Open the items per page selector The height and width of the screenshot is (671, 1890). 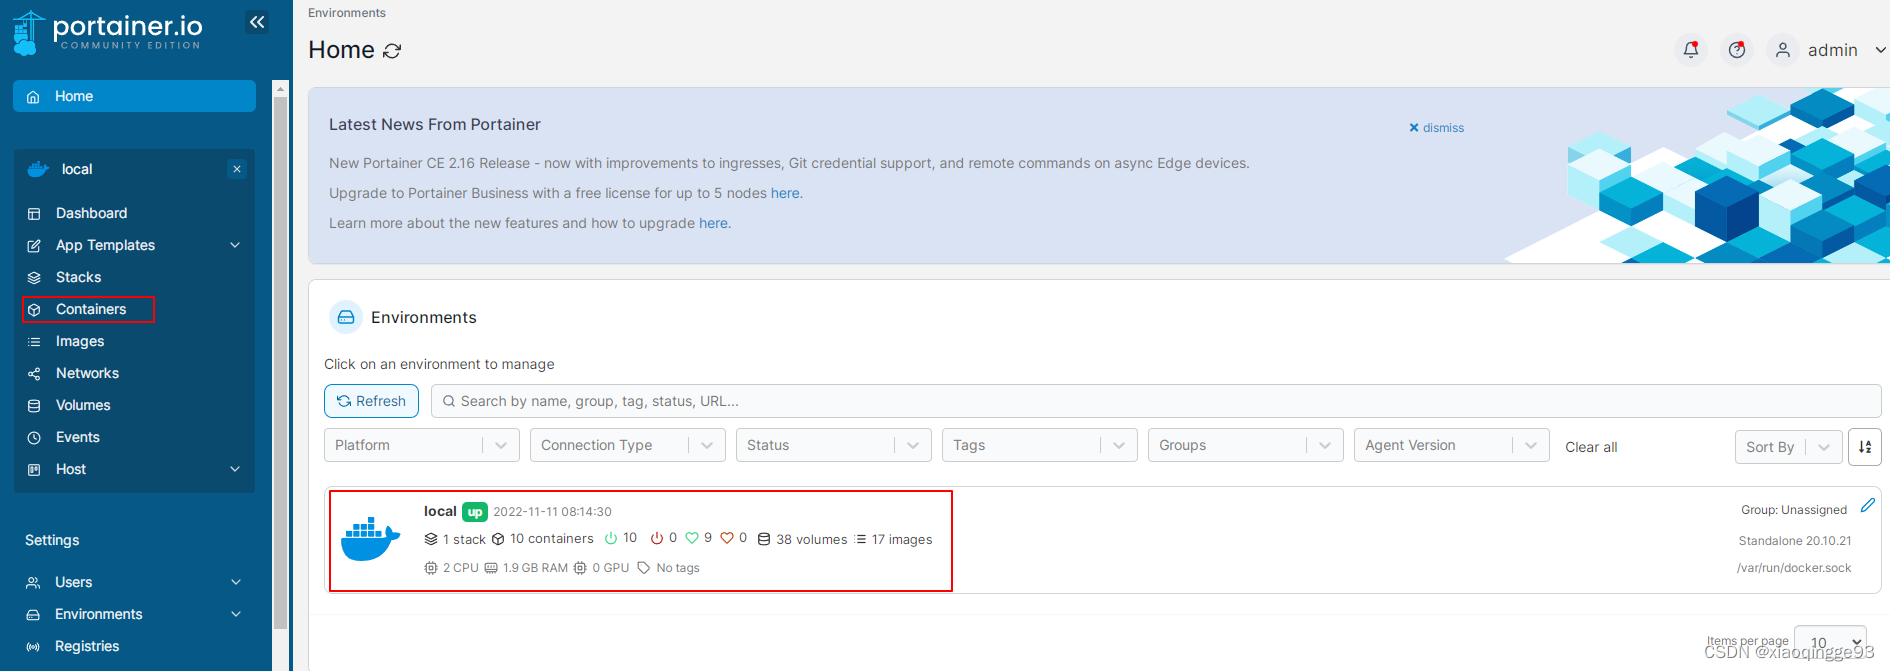coord(1831,642)
